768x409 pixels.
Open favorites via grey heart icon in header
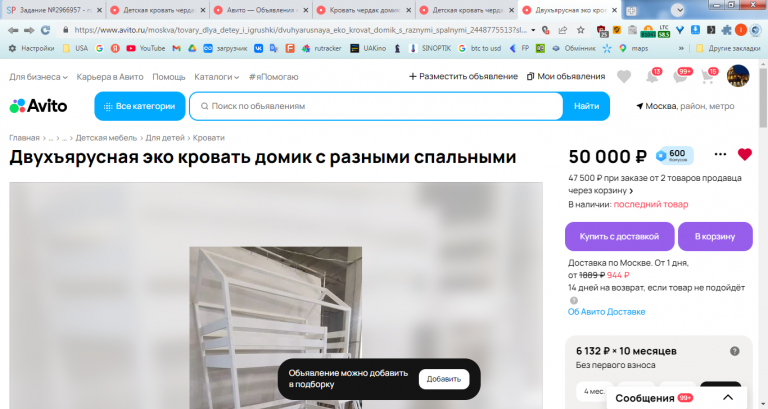click(x=624, y=77)
